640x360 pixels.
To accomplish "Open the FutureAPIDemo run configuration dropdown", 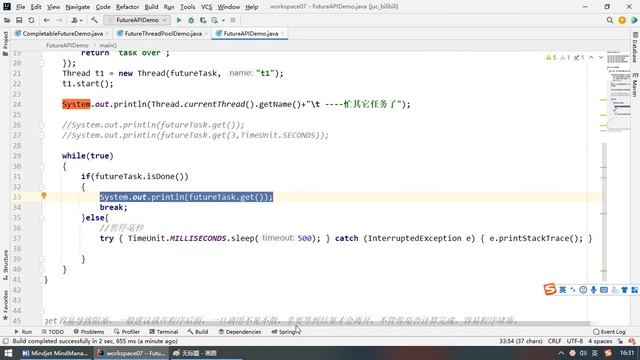I will 137,20.
